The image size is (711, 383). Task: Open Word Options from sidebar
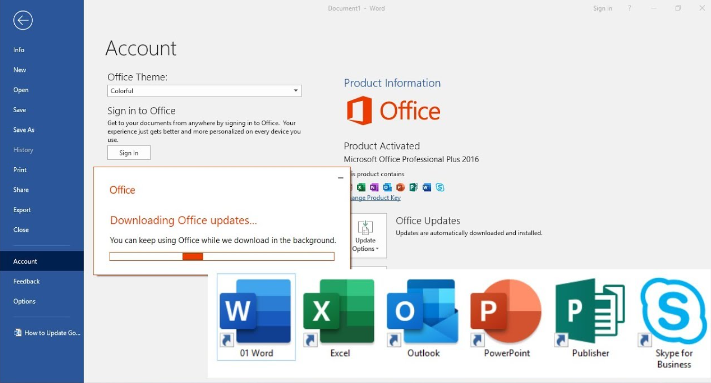pos(24,301)
